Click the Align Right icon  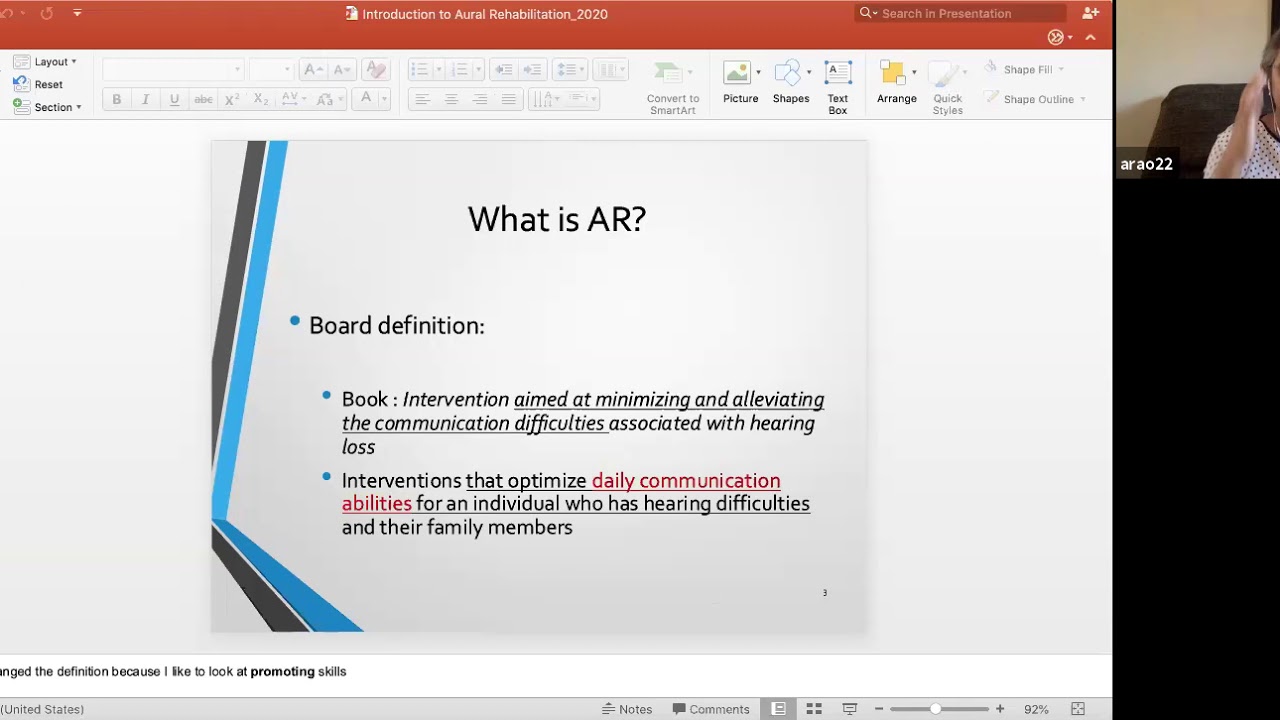pos(480,99)
